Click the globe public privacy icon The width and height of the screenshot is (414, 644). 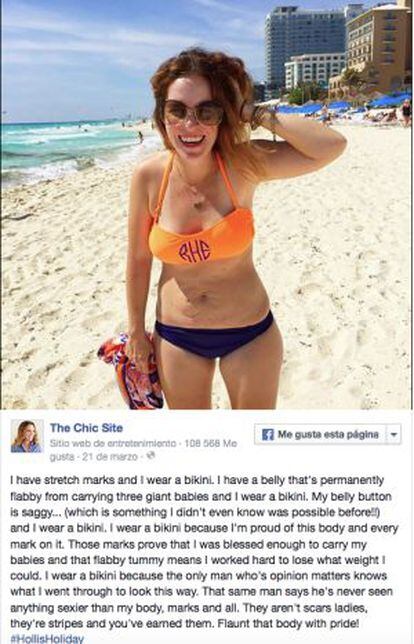pos(151,456)
